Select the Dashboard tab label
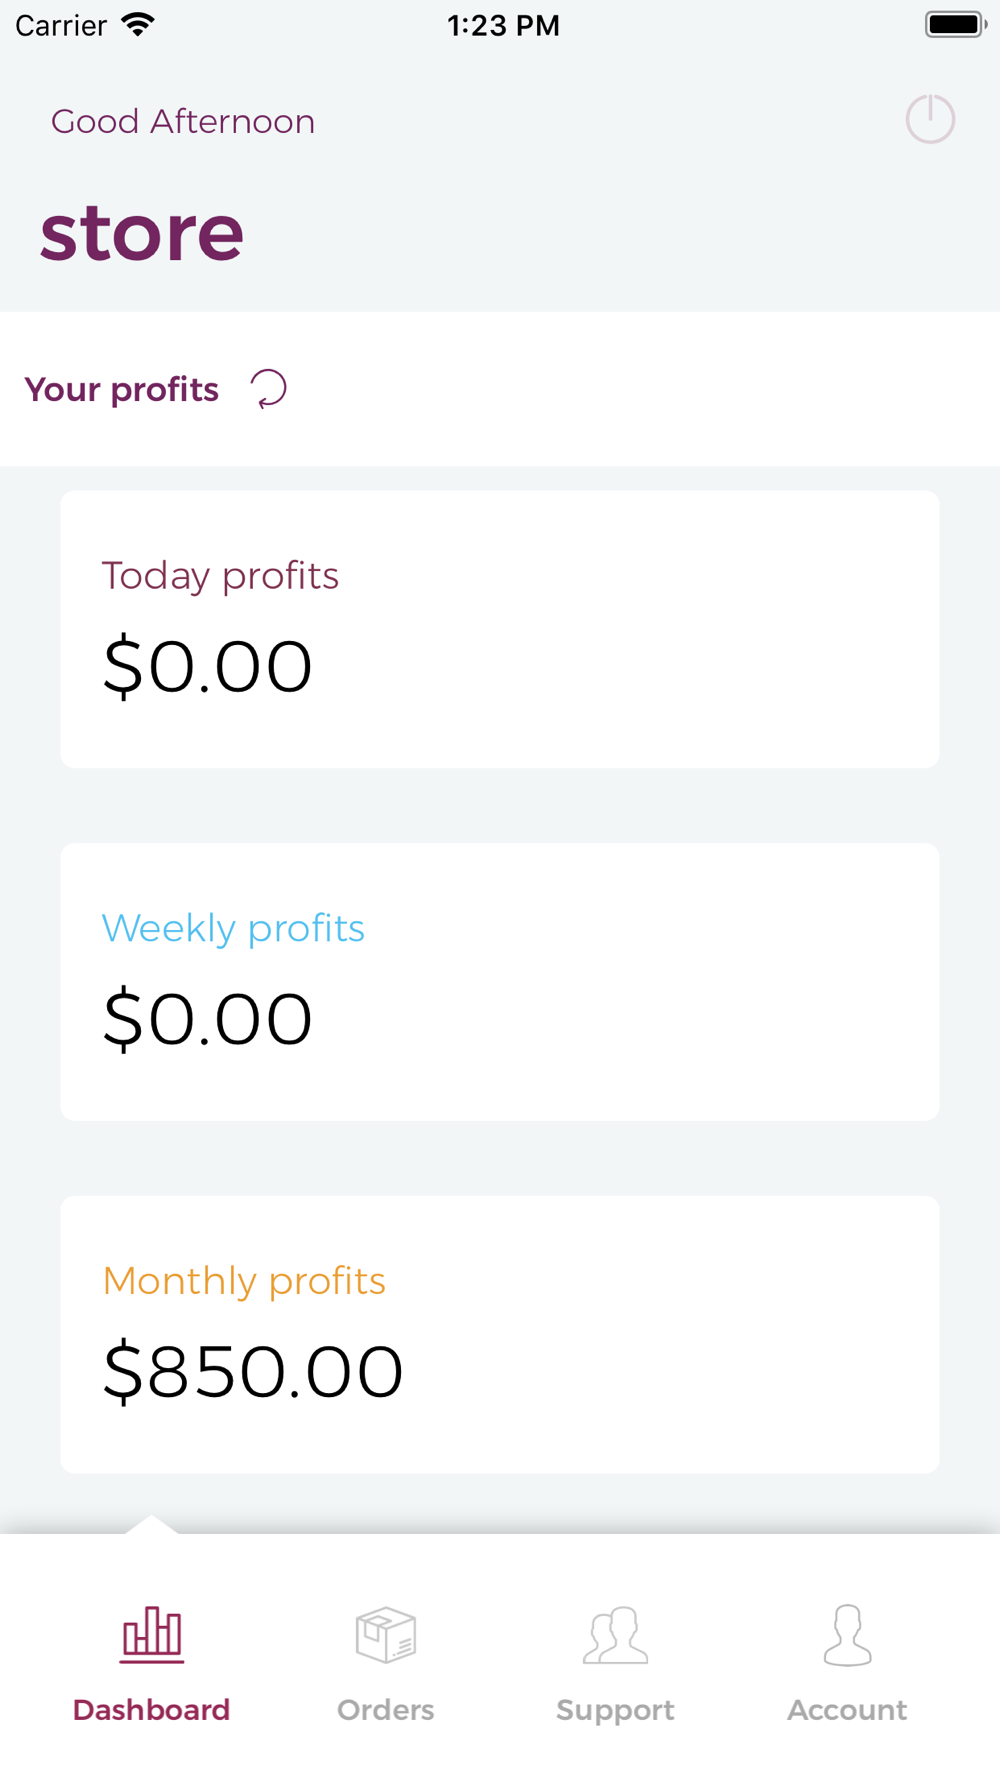Image resolution: width=1000 pixels, height=1778 pixels. (152, 1710)
